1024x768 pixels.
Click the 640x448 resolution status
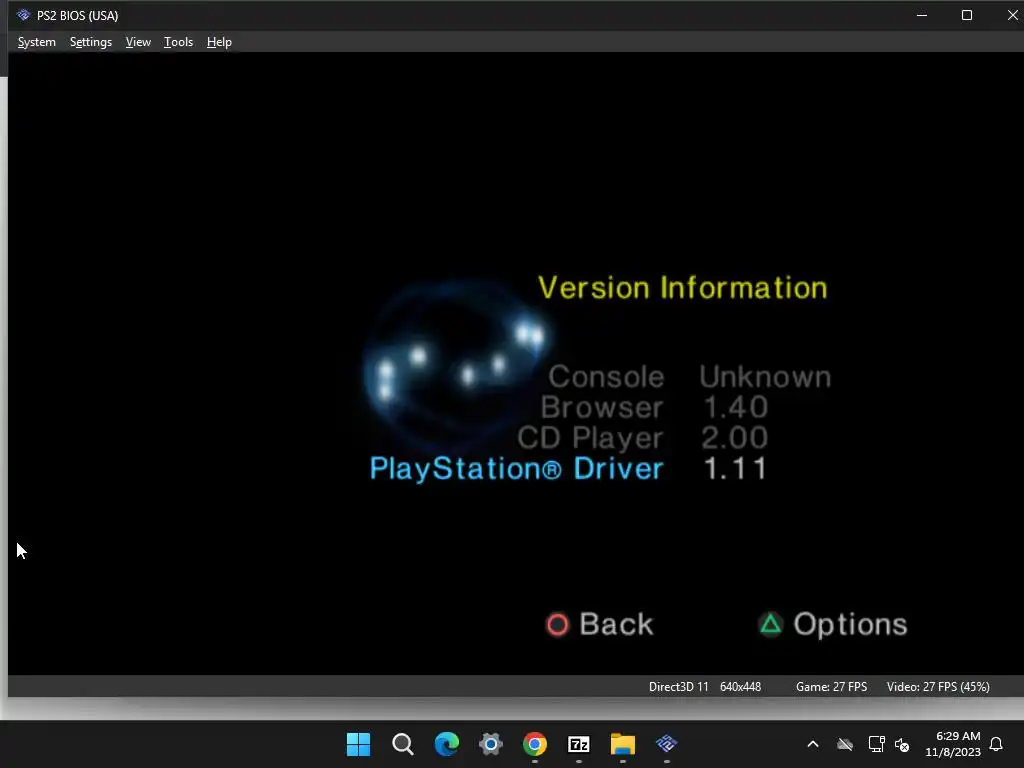click(x=741, y=686)
